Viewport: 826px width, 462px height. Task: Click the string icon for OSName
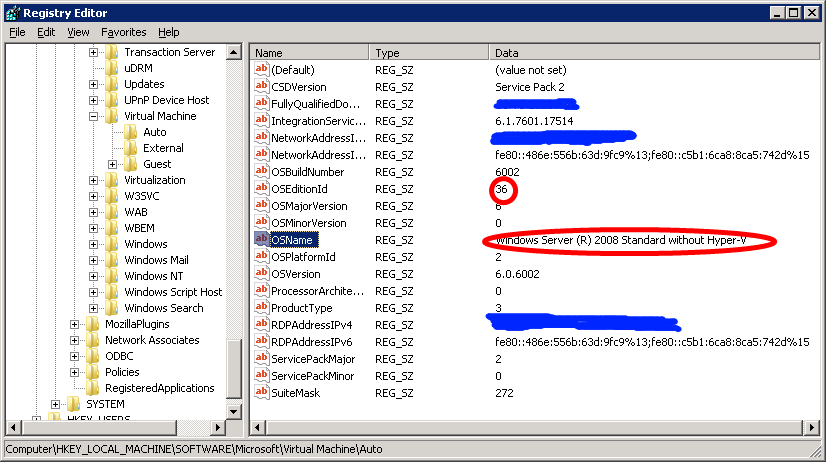(261, 239)
